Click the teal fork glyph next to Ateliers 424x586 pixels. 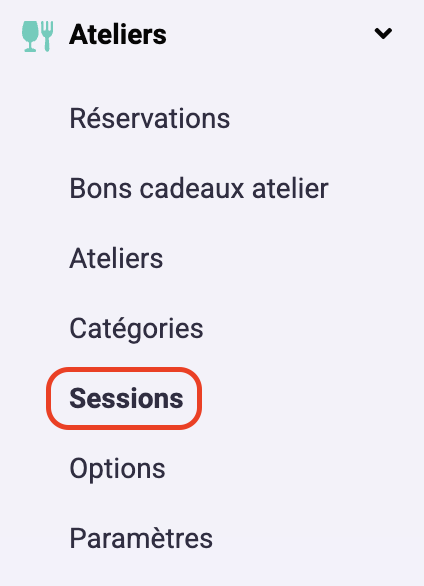click(x=47, y=36)
